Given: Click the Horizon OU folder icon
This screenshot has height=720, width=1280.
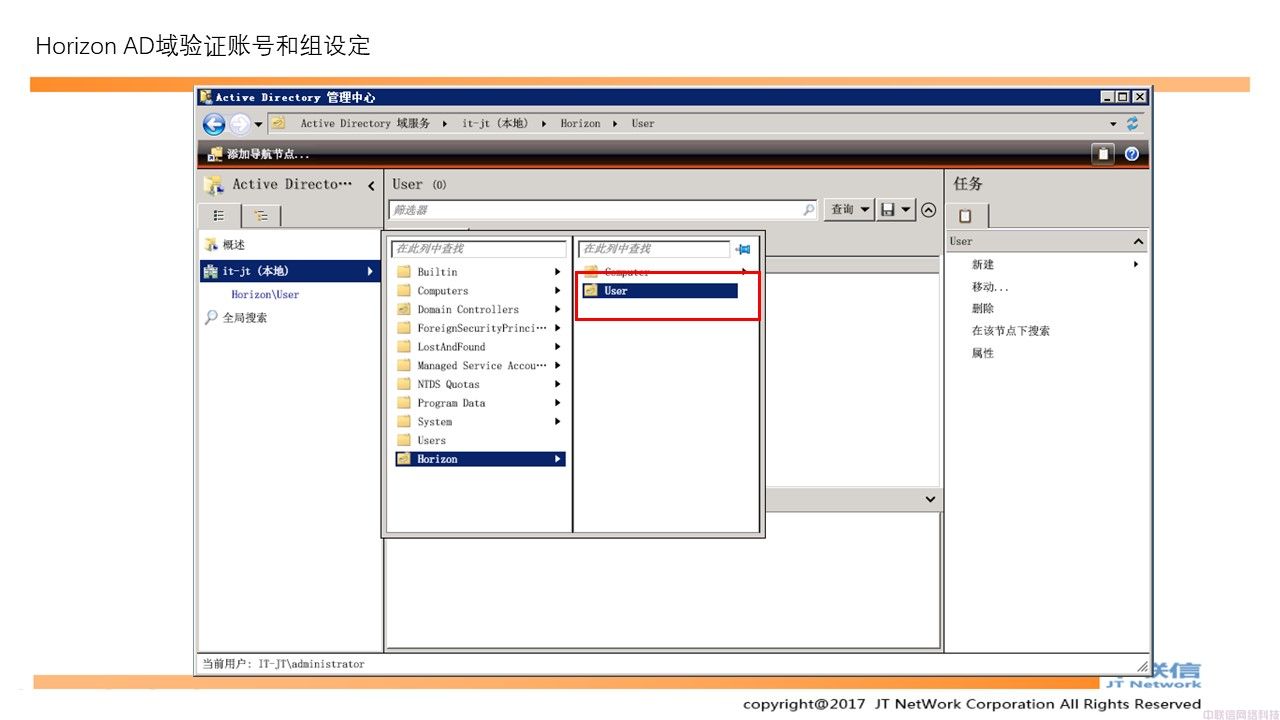Looking at the screenshot, I should (404, 459).
